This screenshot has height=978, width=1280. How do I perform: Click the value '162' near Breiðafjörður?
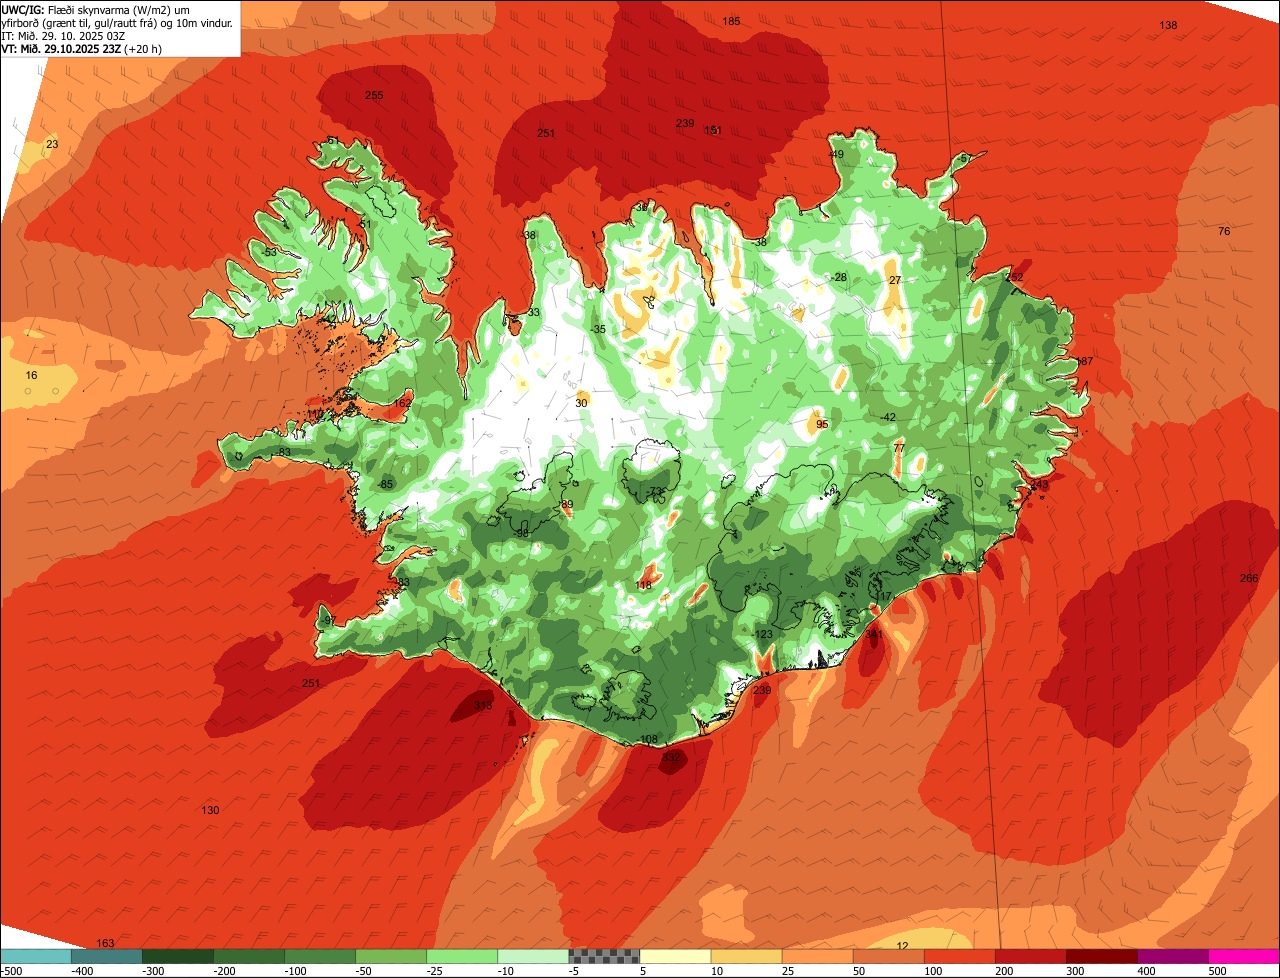(x=402, y=403)
